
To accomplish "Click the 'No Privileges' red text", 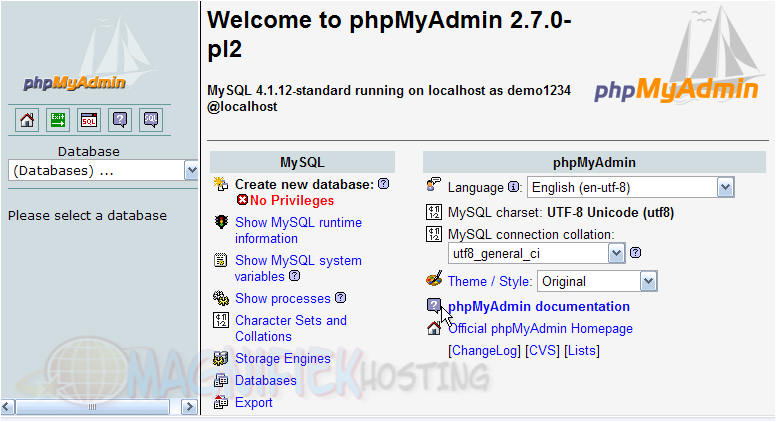I will 291,200.
